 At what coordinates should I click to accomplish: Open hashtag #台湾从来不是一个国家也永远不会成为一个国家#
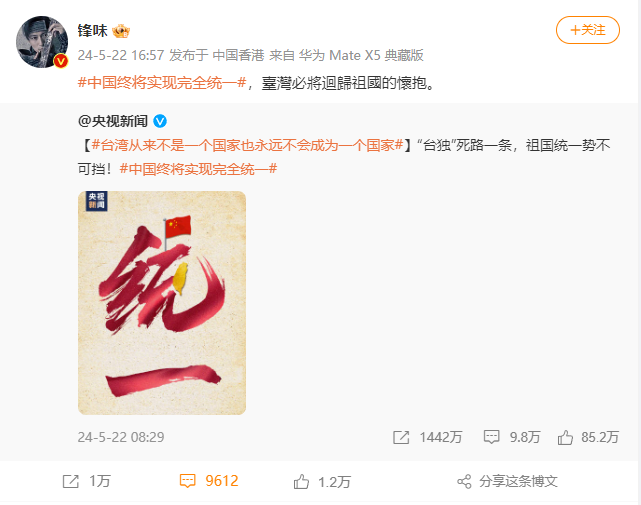(247, 145)
